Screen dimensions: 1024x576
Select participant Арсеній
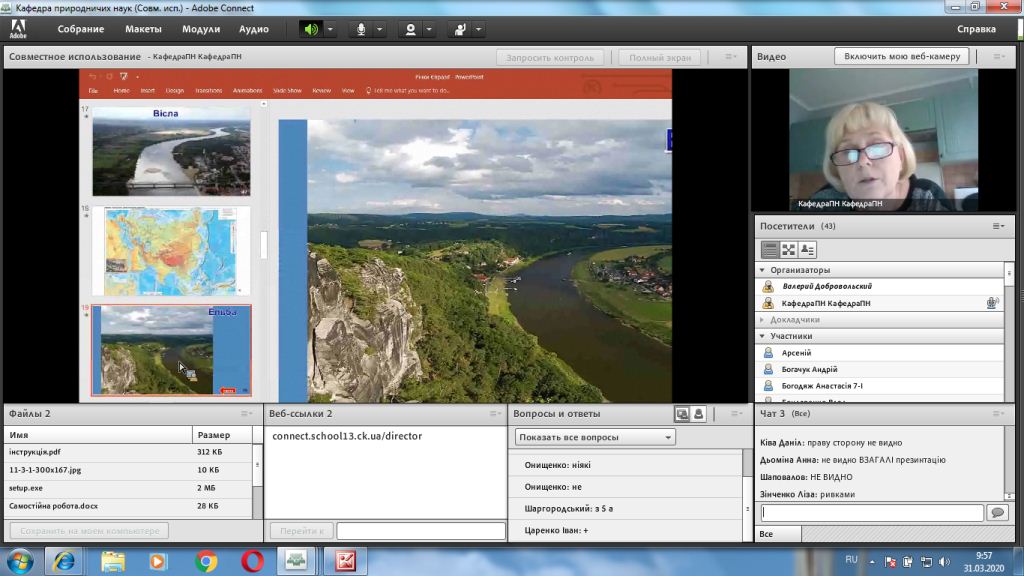880,353
